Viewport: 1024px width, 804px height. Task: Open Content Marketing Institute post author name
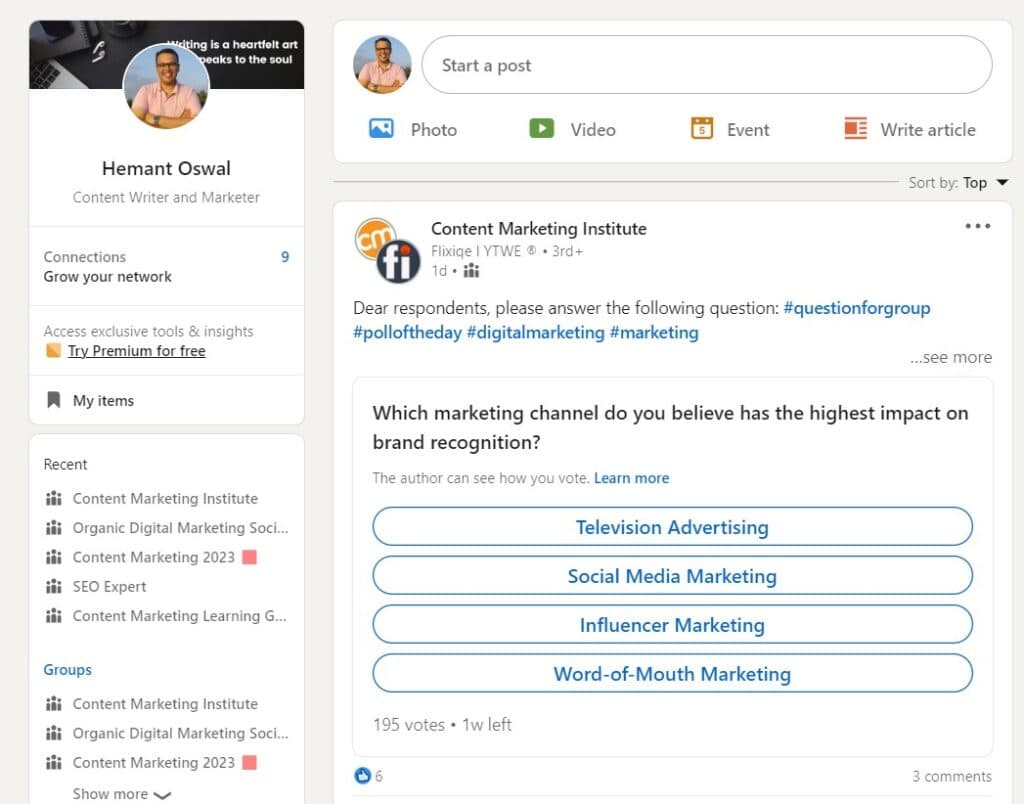pos(539,229)
